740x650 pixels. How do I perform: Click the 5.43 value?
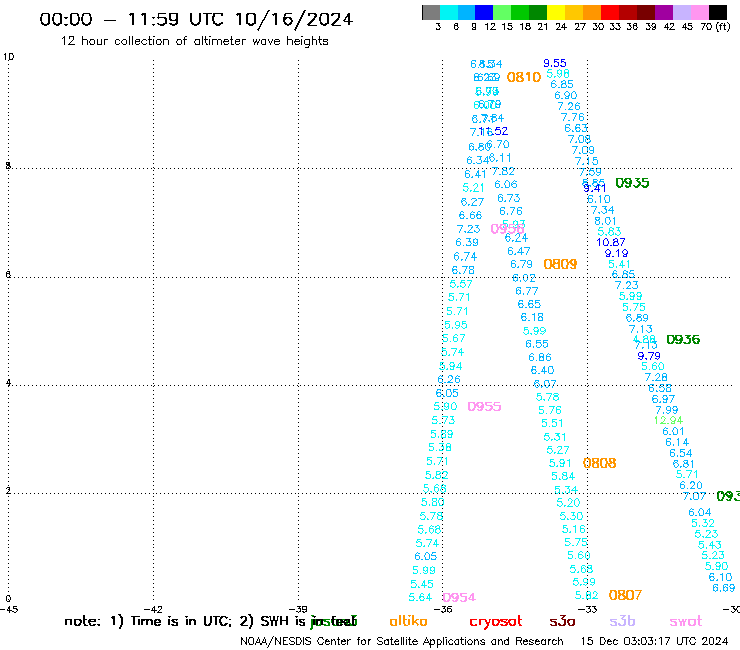click(x=710, y=545)
